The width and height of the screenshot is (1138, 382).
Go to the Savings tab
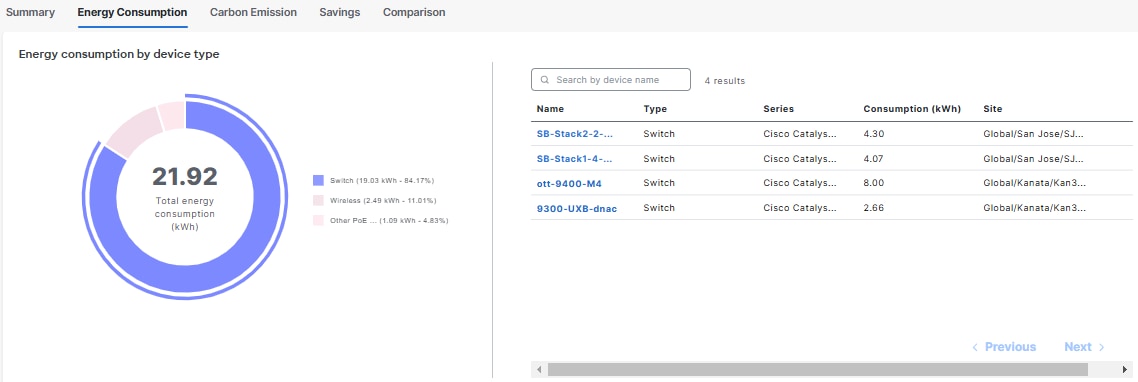pyautogui.click(x=340, y=12)
